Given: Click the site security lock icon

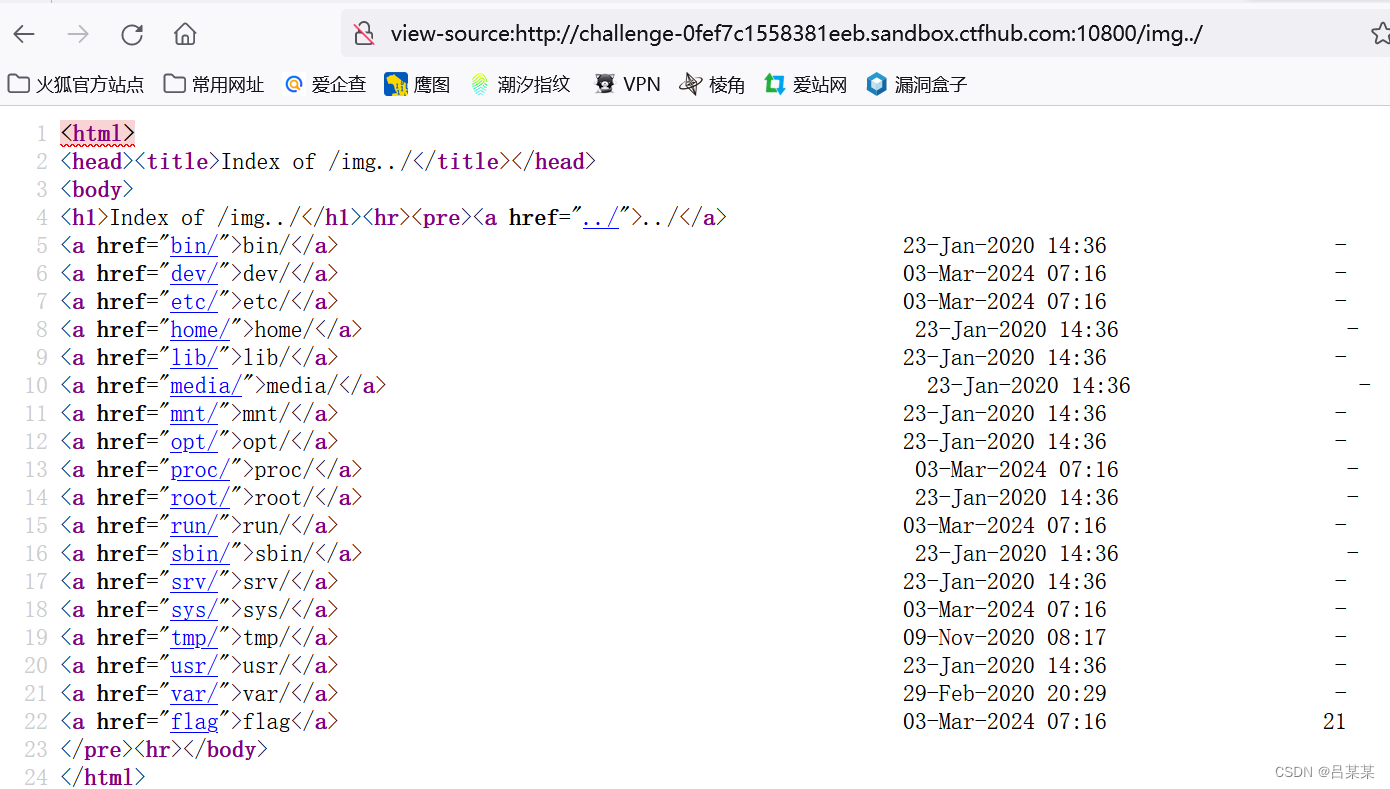Looking at the screenshot, I should point(363,33).
